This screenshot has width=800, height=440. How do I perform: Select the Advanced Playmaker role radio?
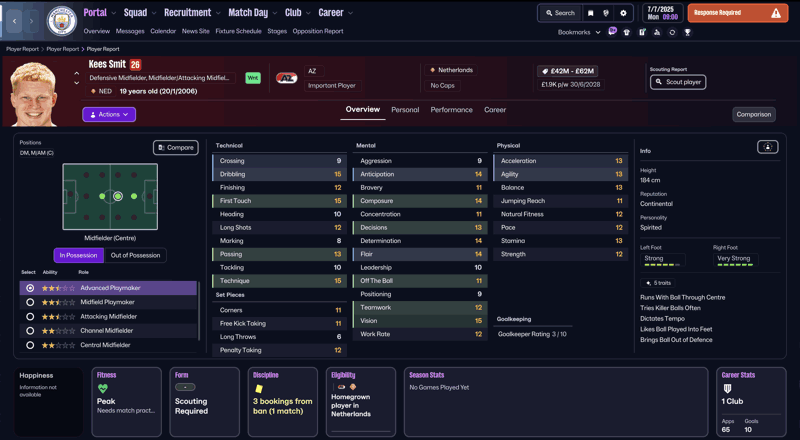click(x=30, y=288)
